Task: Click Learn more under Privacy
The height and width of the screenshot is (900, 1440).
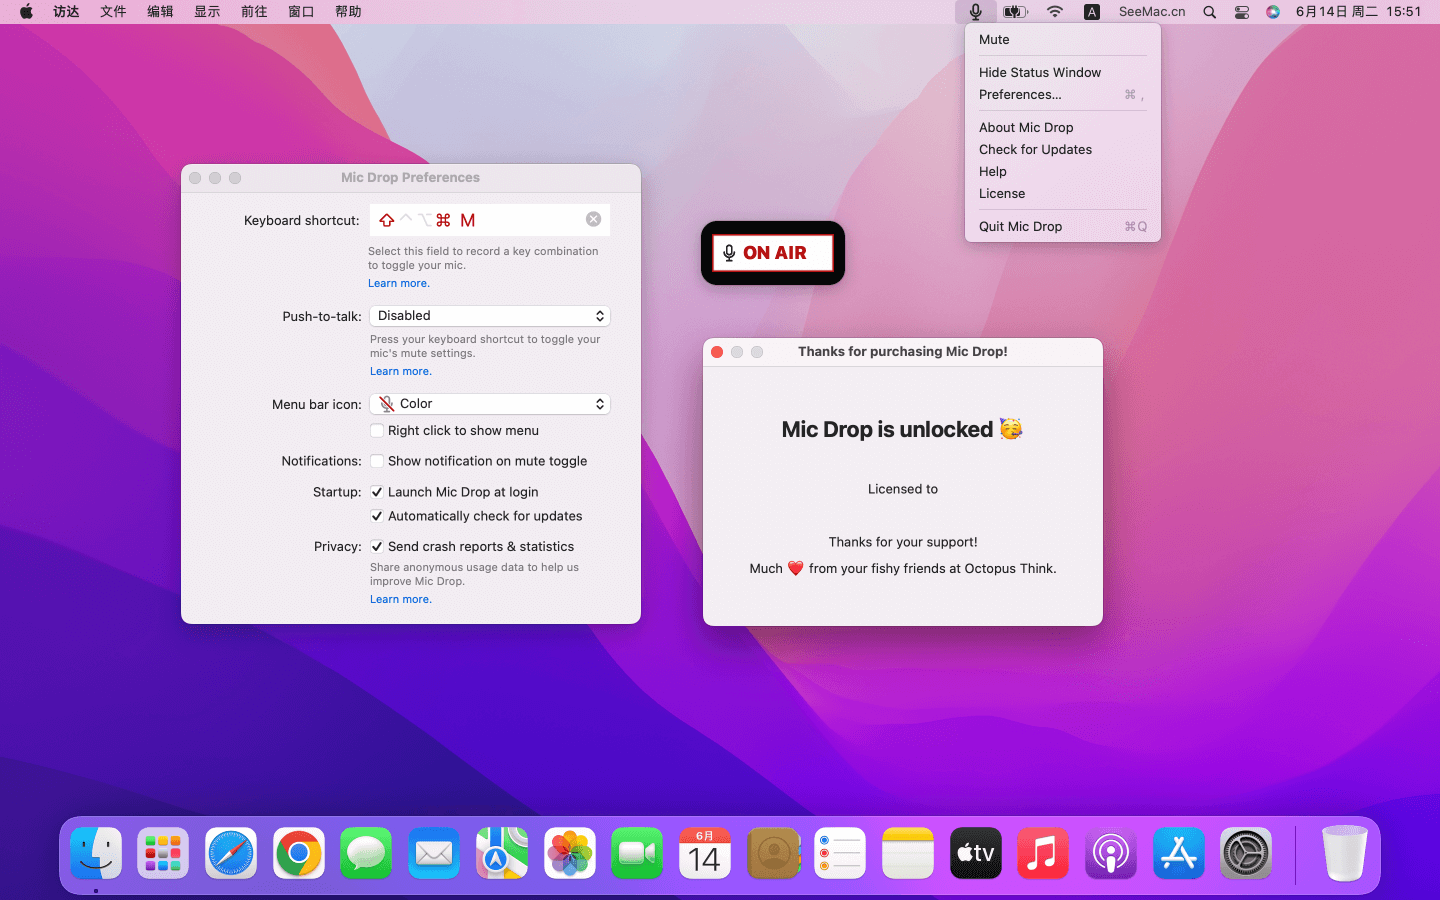Action: pyautogui.click(x=401, y=600)
